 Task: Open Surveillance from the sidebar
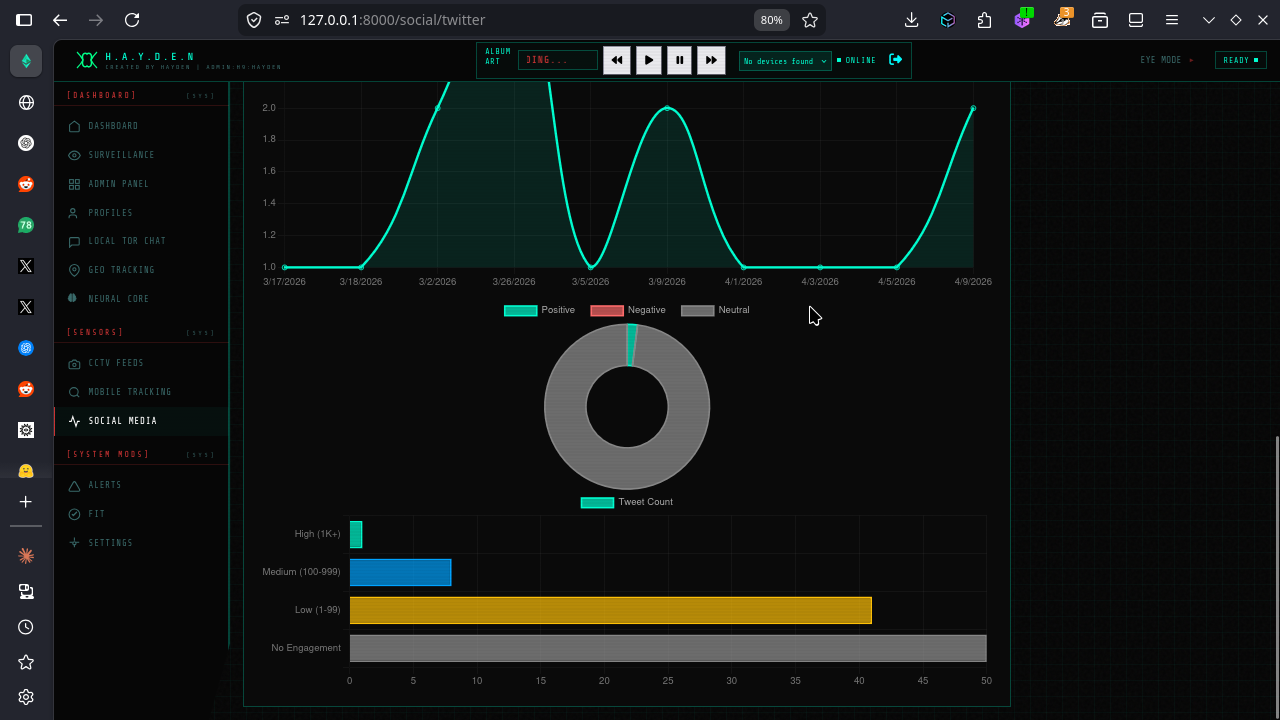tap(141, 155)
